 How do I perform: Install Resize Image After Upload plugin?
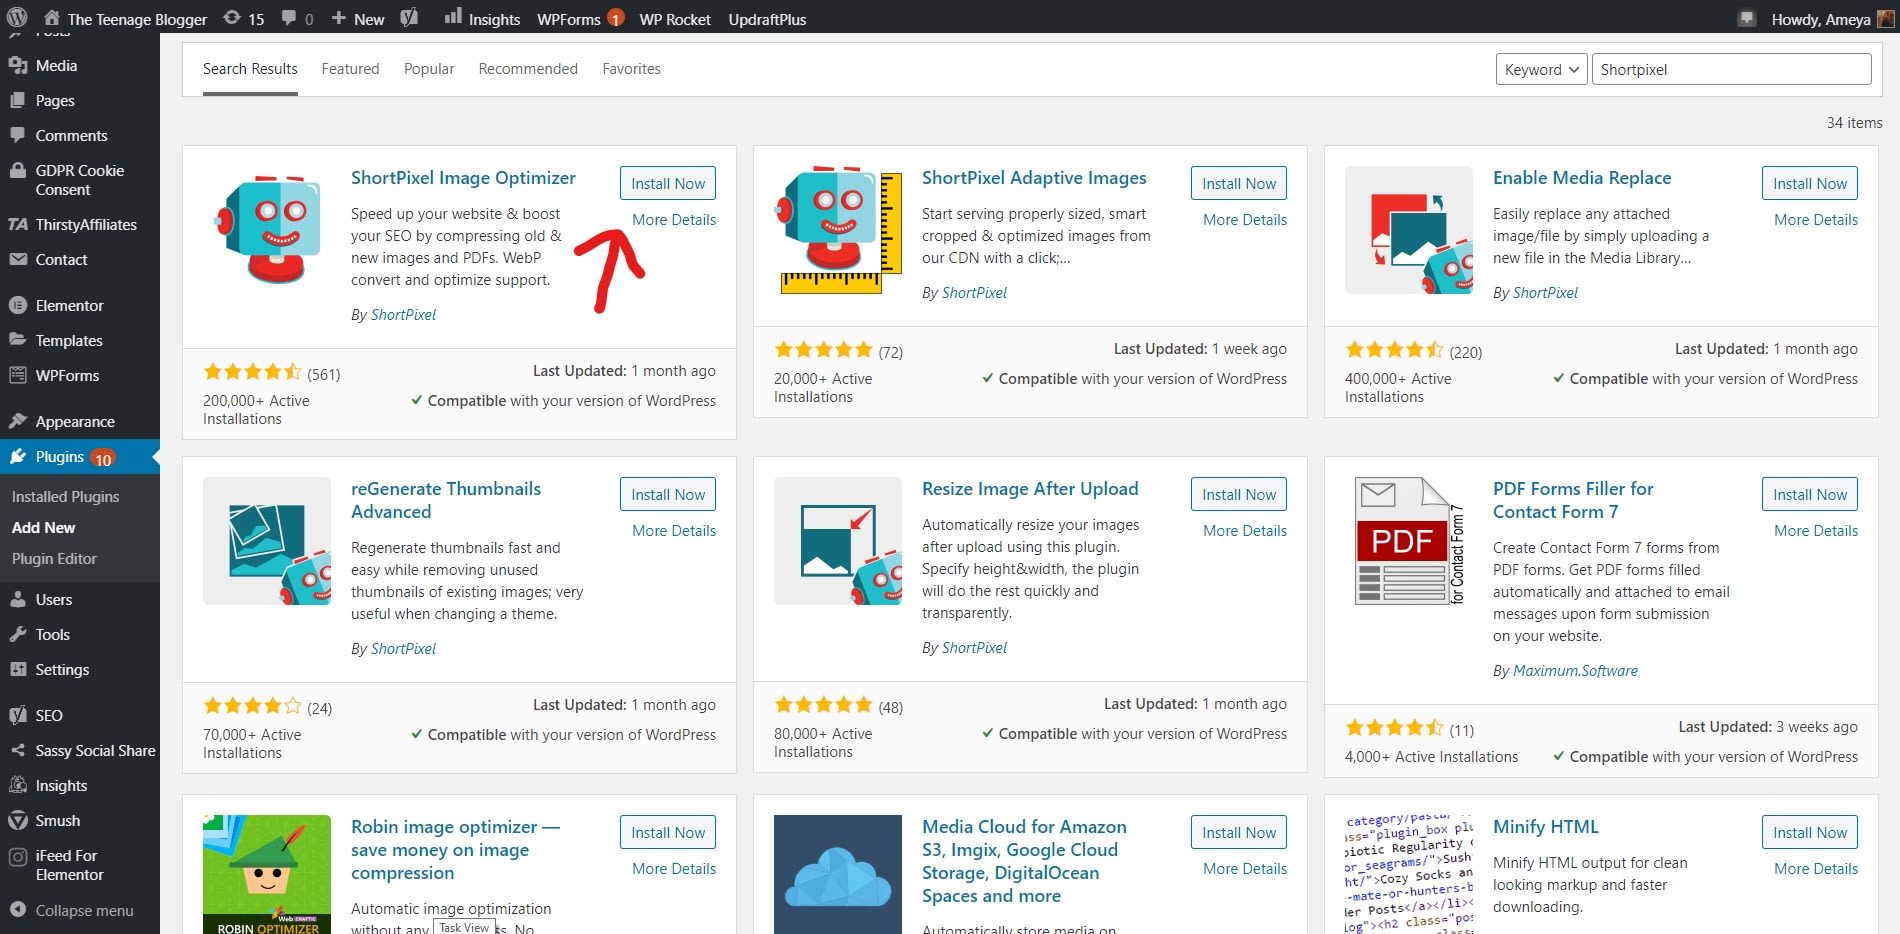[x=1239, y=494]
